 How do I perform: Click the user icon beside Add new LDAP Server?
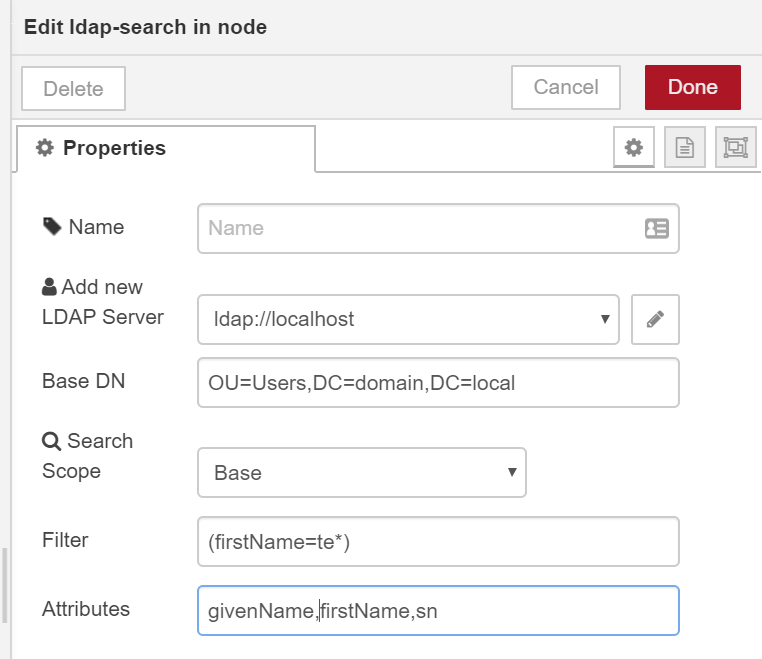pos(49,287)
